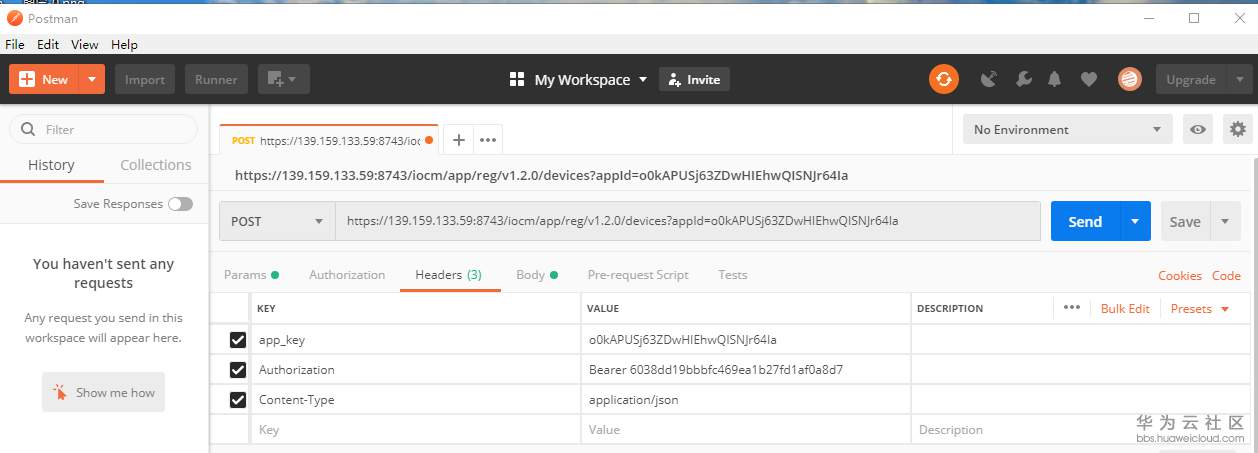Open manage environments gear icon
The width and height of the screenshot is (1258, 453).
[1238, 129]
